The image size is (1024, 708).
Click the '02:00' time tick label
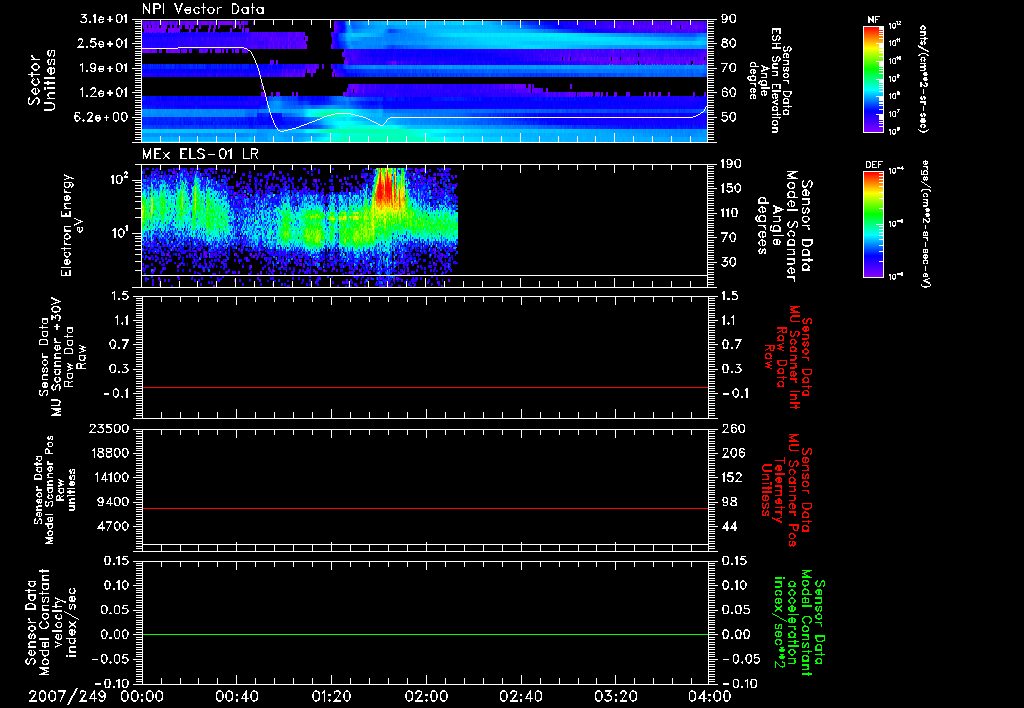[426, 696]
